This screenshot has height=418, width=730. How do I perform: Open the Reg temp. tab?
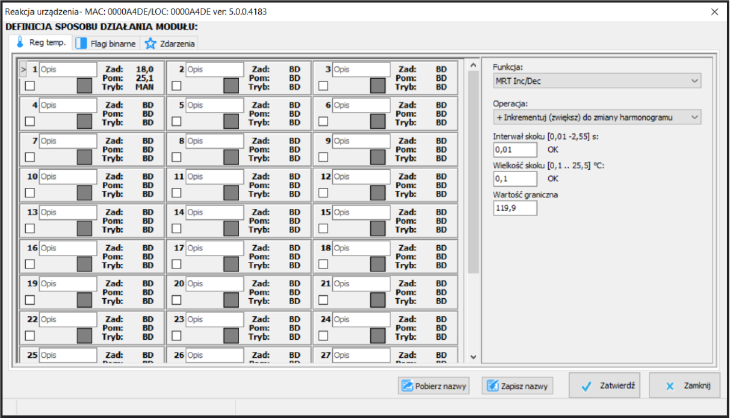41,43
